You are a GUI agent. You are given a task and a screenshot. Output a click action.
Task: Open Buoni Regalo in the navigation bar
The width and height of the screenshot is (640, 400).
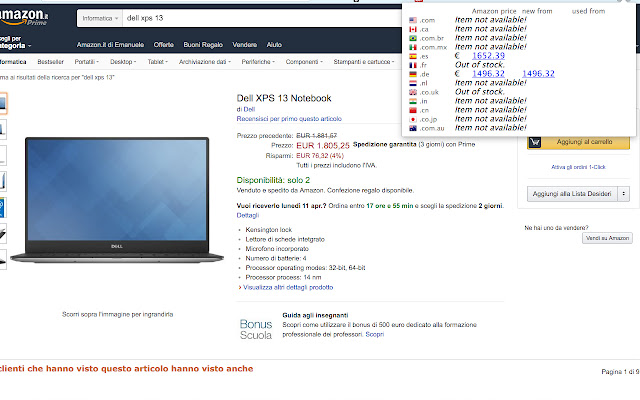[x=203, y=45]
